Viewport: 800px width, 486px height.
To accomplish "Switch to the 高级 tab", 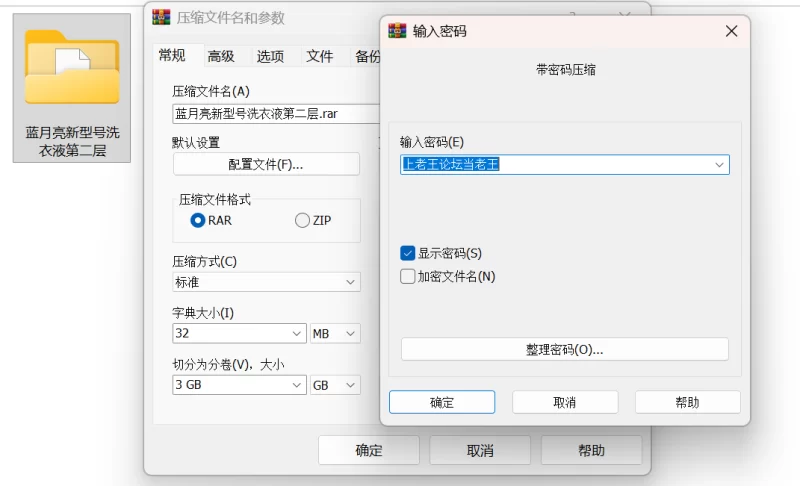I will point(221,56).
